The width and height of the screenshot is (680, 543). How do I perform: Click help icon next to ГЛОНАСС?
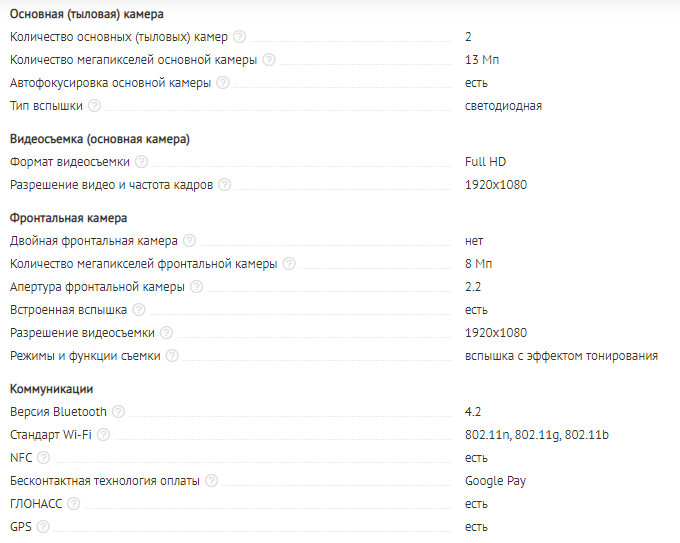tap(74, 504)
